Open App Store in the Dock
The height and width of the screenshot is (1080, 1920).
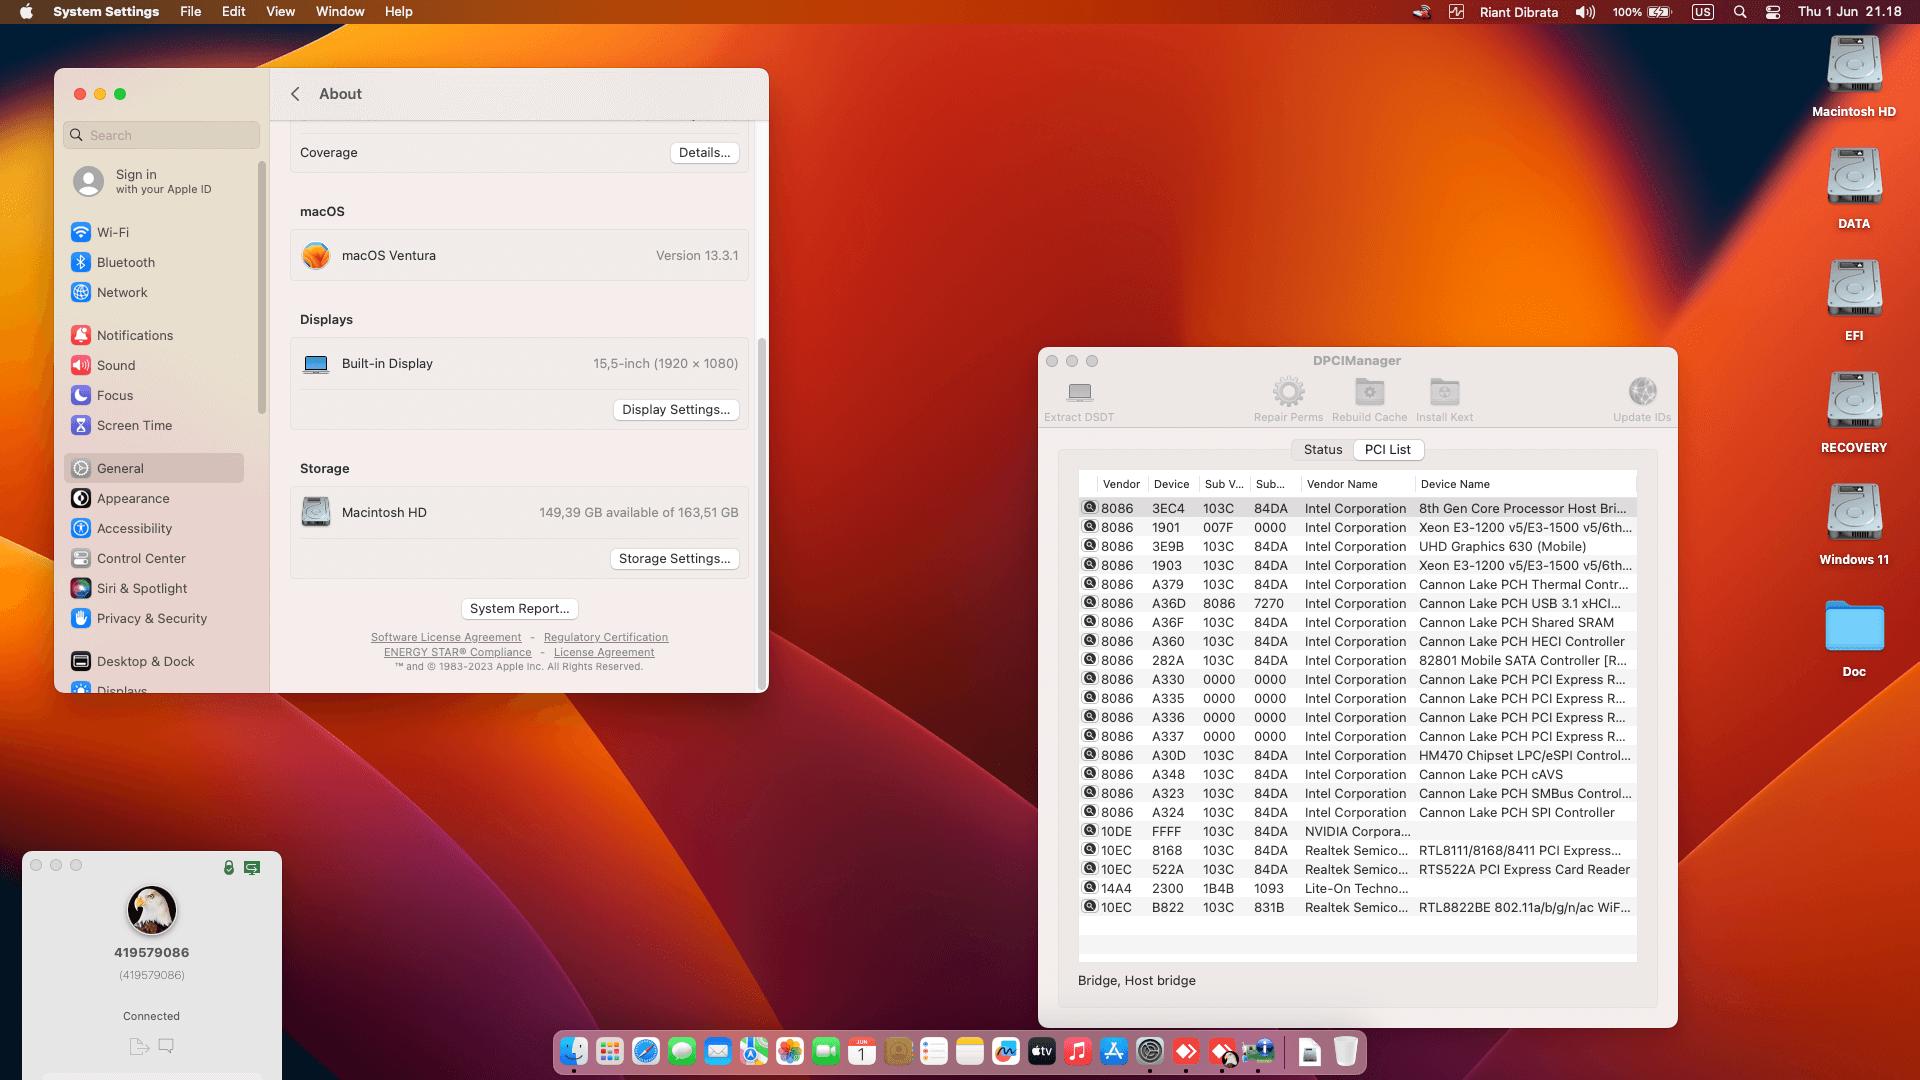1114,1051
